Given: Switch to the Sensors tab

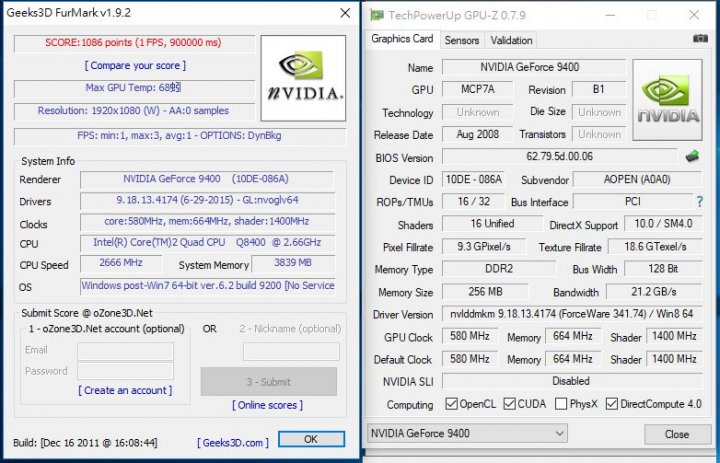Looking at the screenshot, I should pos(461,40).
